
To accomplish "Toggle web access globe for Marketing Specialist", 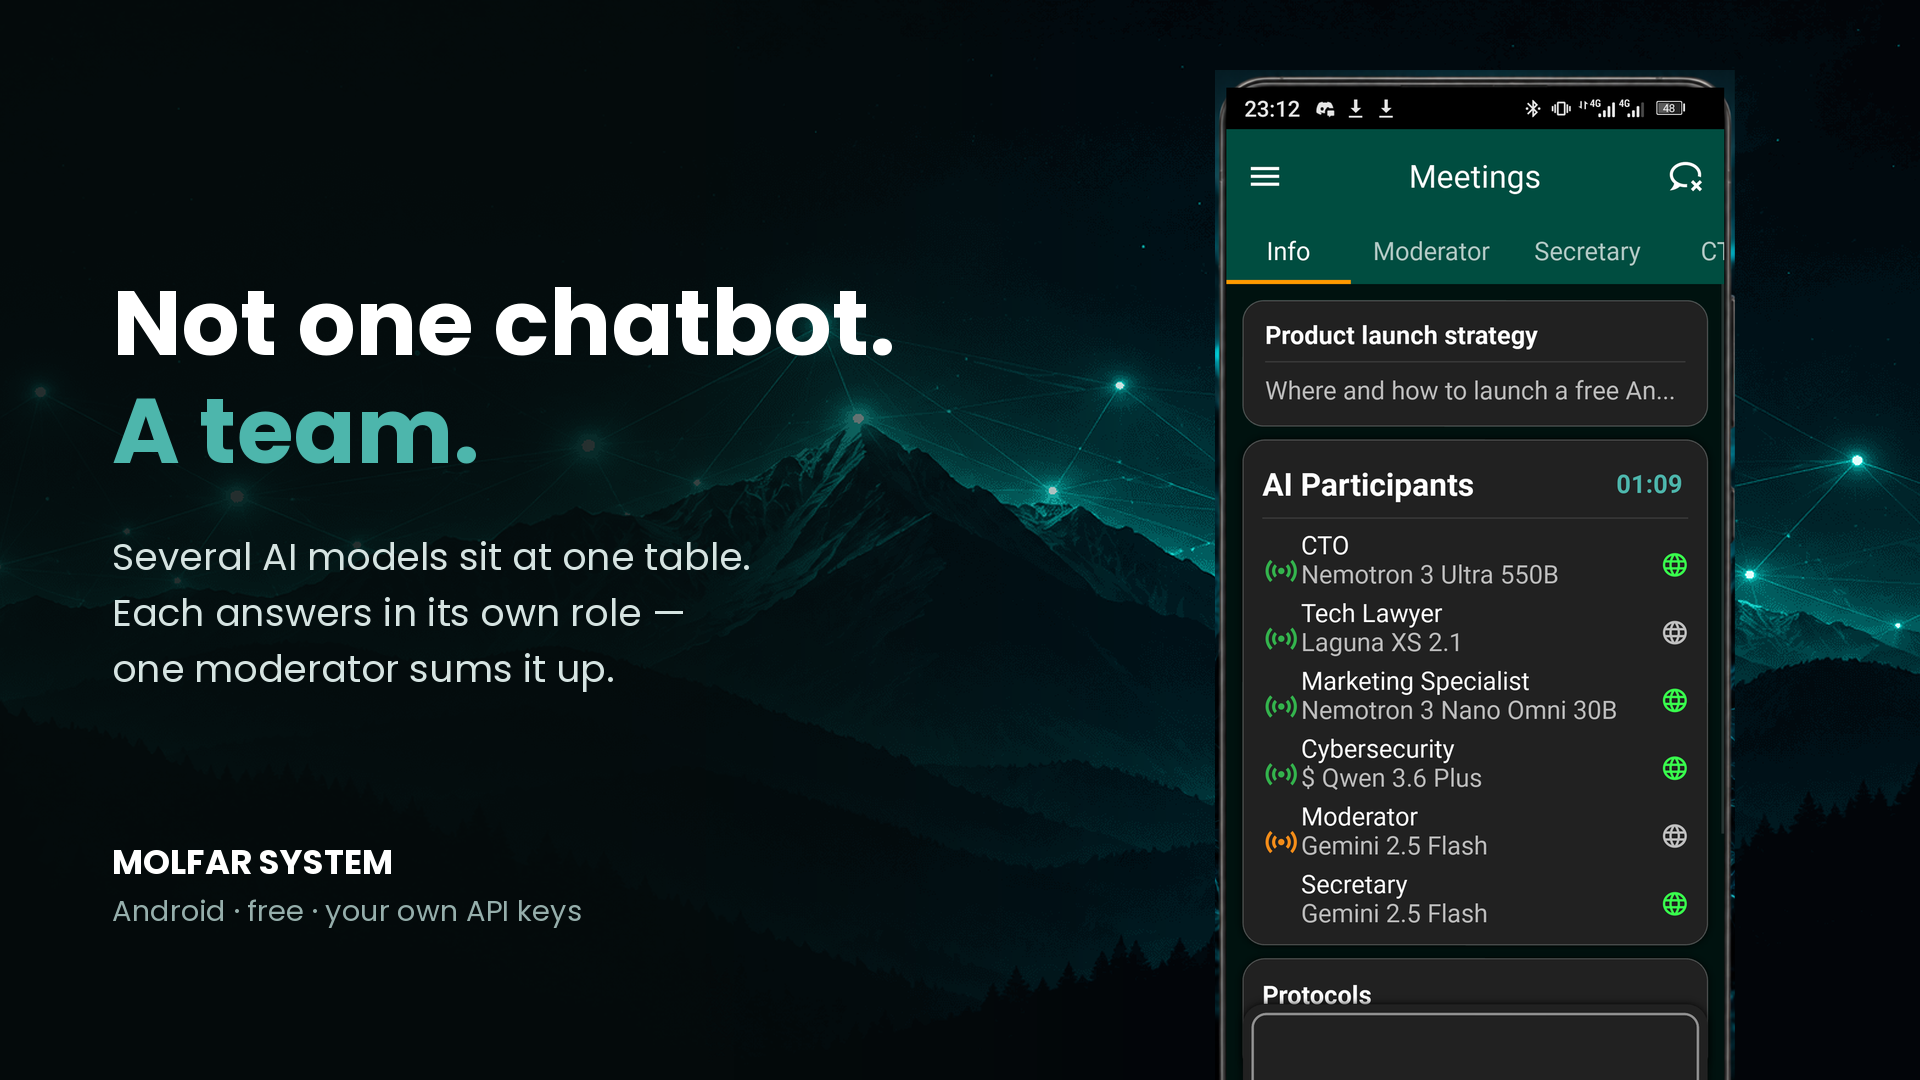I will pos(1675,701).
